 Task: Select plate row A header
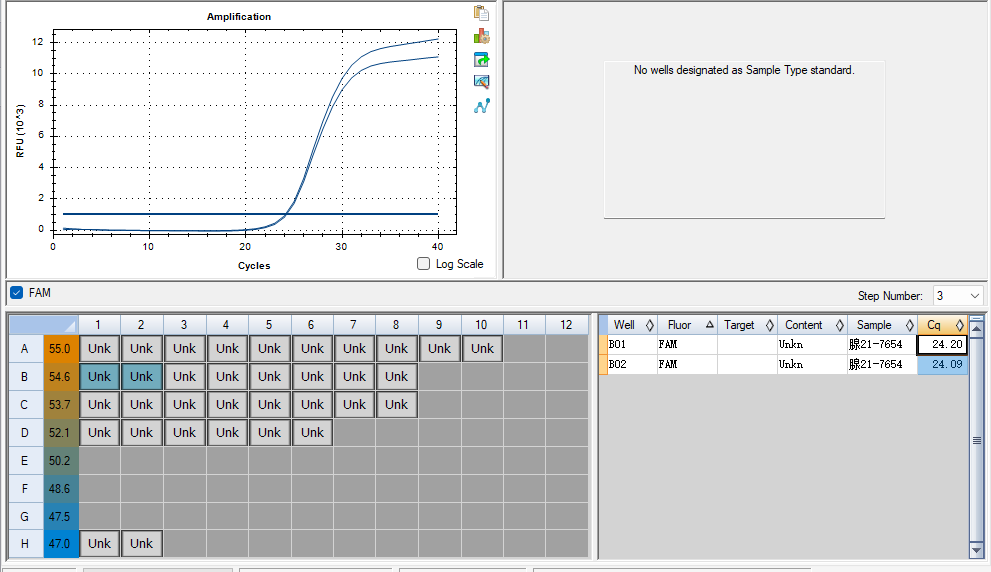[26, 348]
